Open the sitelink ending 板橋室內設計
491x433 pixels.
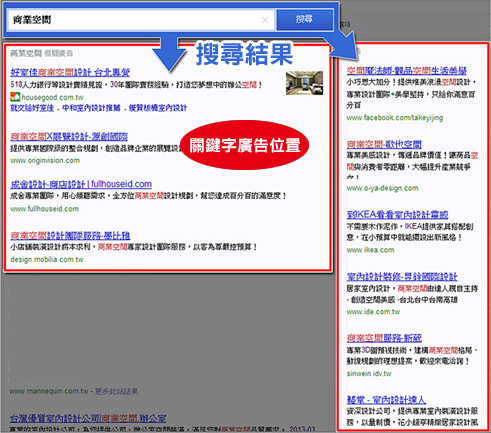(x=158, y=108)
